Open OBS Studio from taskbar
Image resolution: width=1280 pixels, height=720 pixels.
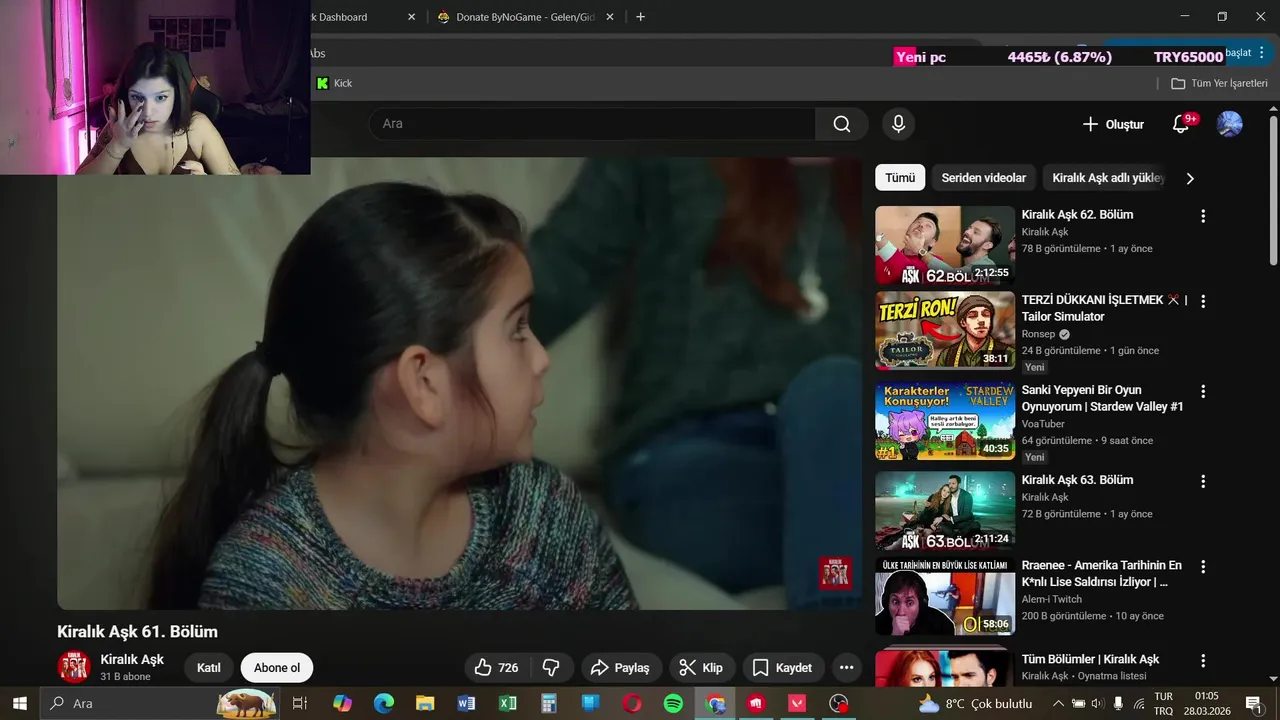[839, 703]
